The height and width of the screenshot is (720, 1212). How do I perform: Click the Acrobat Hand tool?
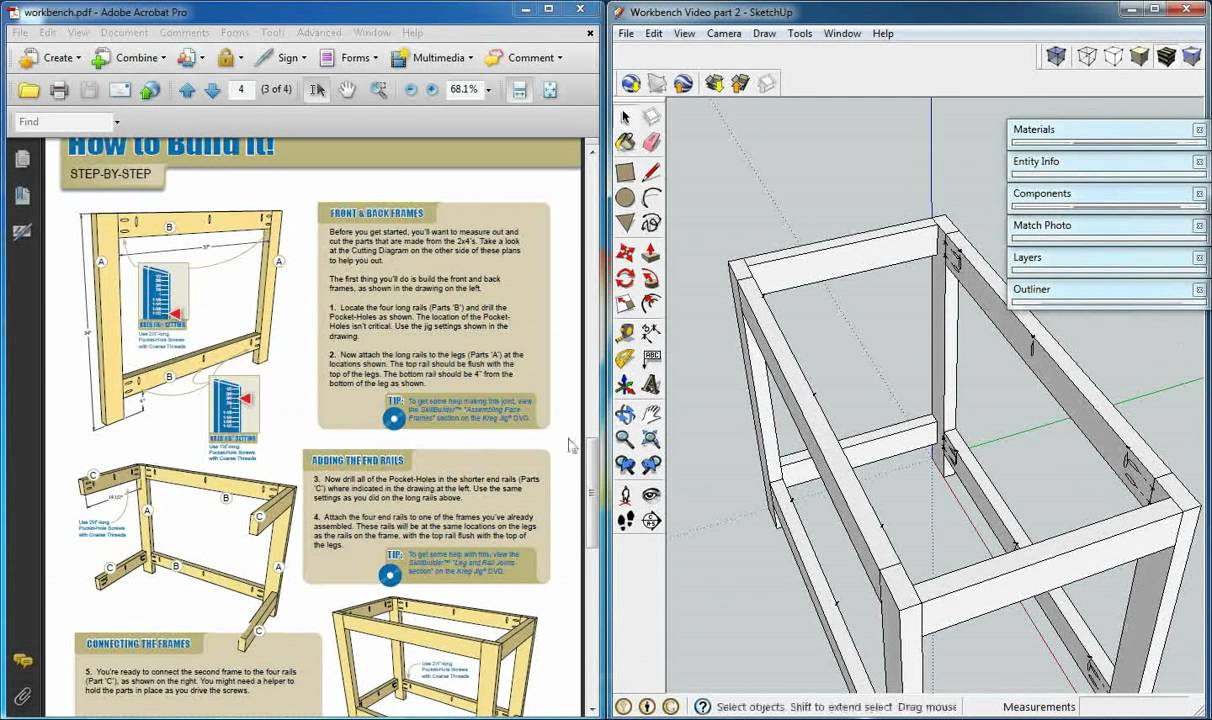347,90
